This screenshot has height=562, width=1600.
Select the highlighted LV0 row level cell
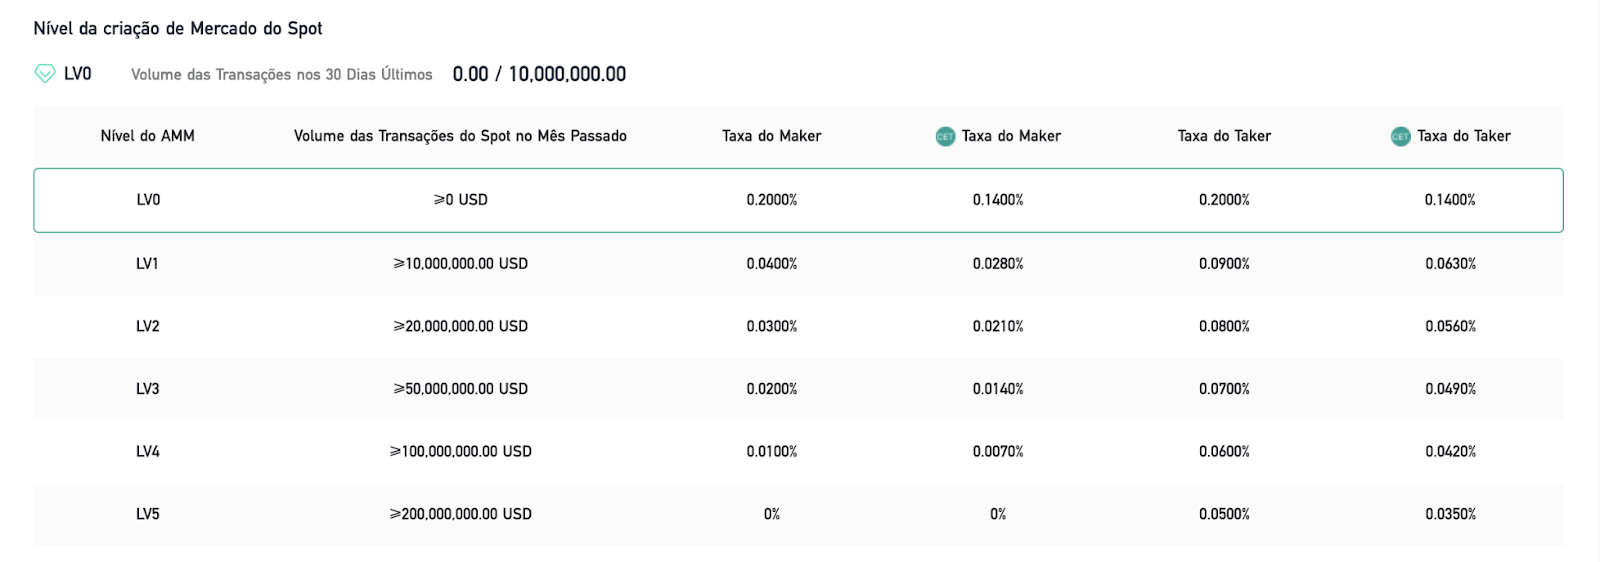click(148, 200)
